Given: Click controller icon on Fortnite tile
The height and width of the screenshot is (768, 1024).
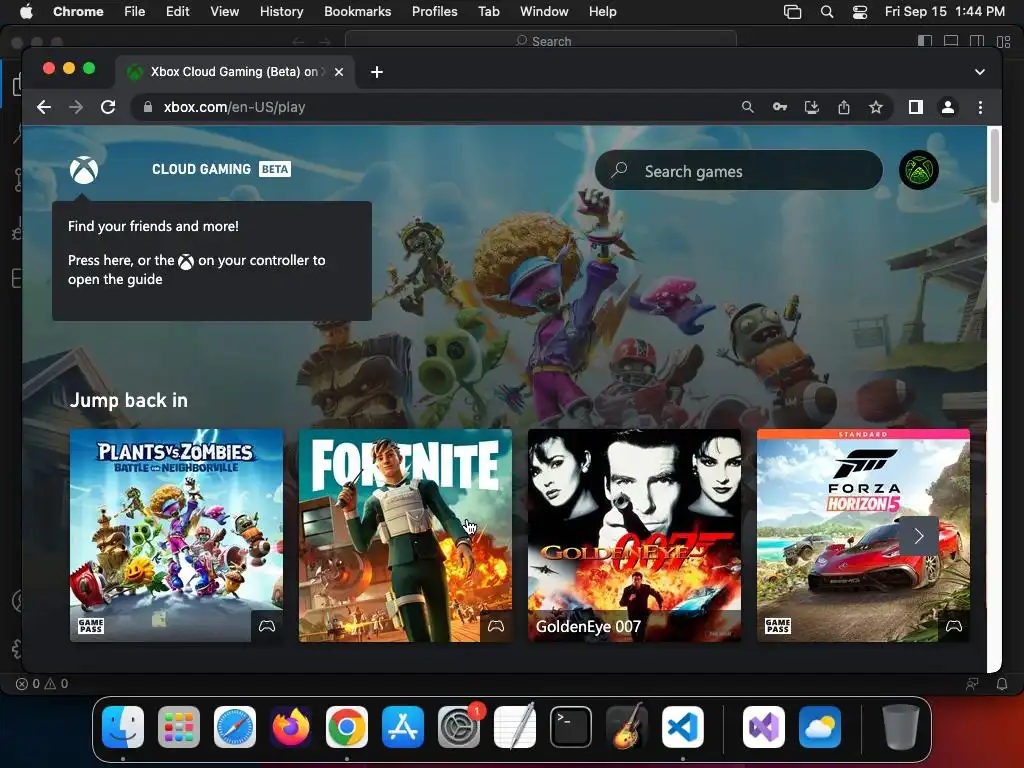Looking at the screenshot, I should [496, 626].
